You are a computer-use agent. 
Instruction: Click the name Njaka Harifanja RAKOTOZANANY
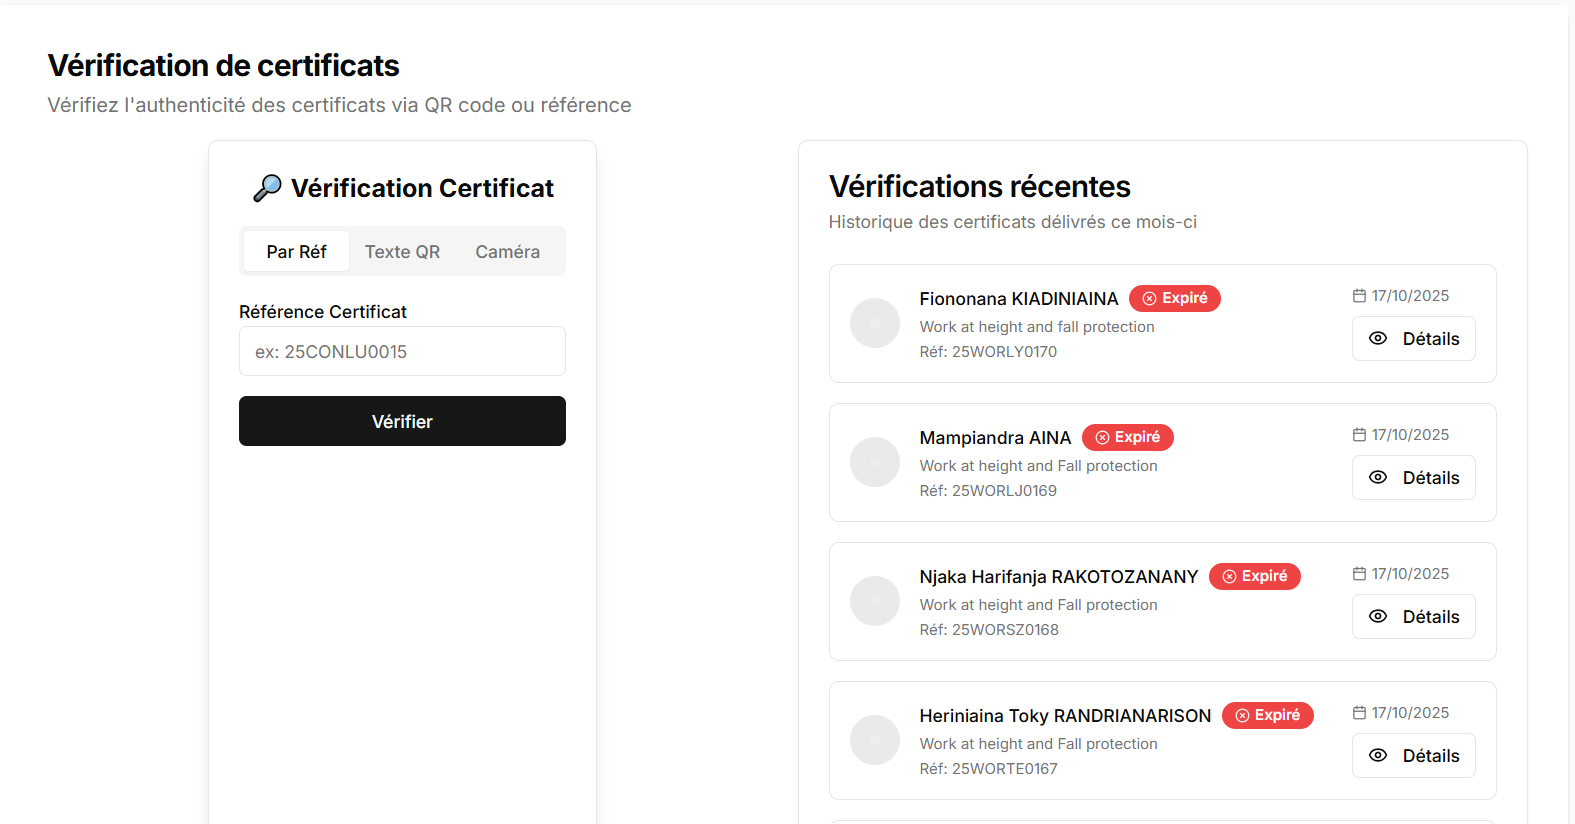point(1059,577)
